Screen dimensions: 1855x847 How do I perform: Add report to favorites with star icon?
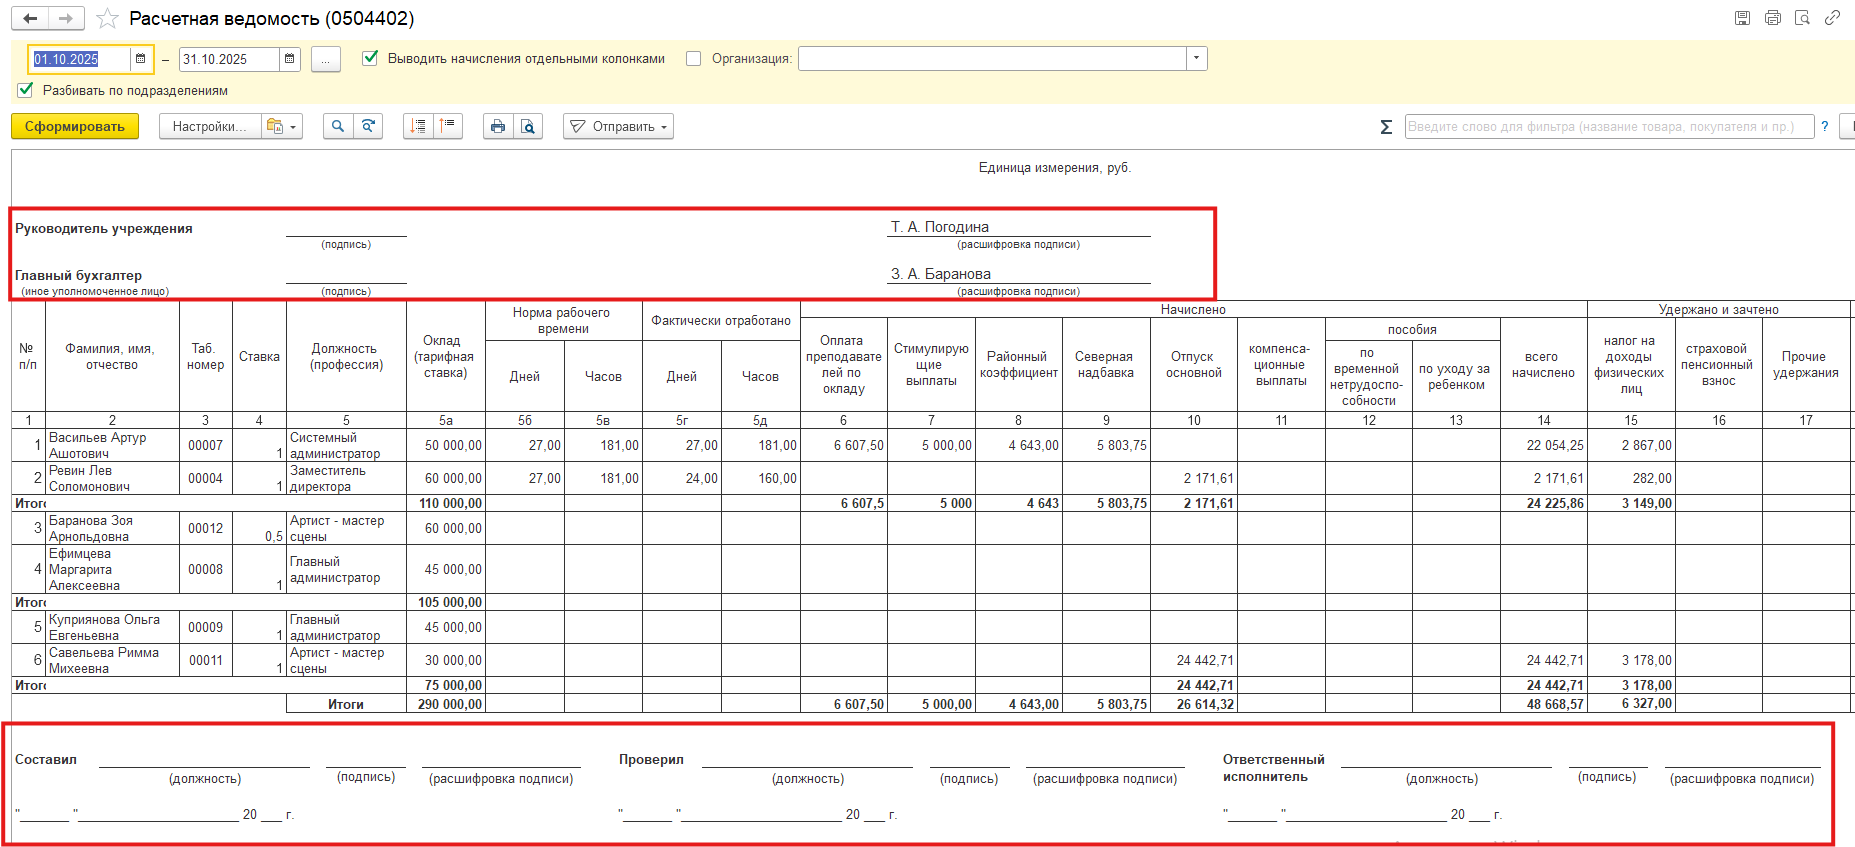tap(108, 19)
